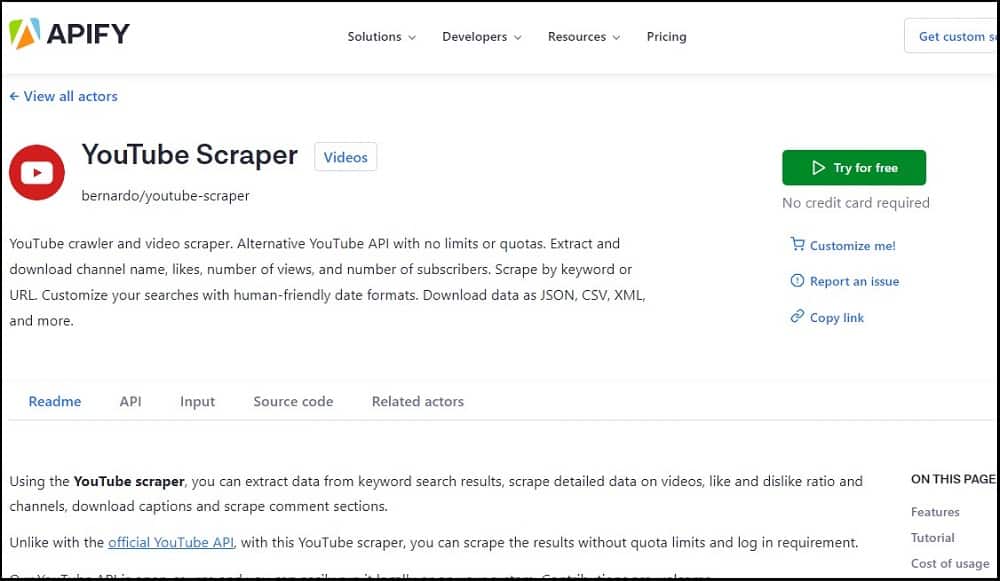Open the Developers menu
The height and width of the screenshot is (581, 1000).
(x=482, y=37)
